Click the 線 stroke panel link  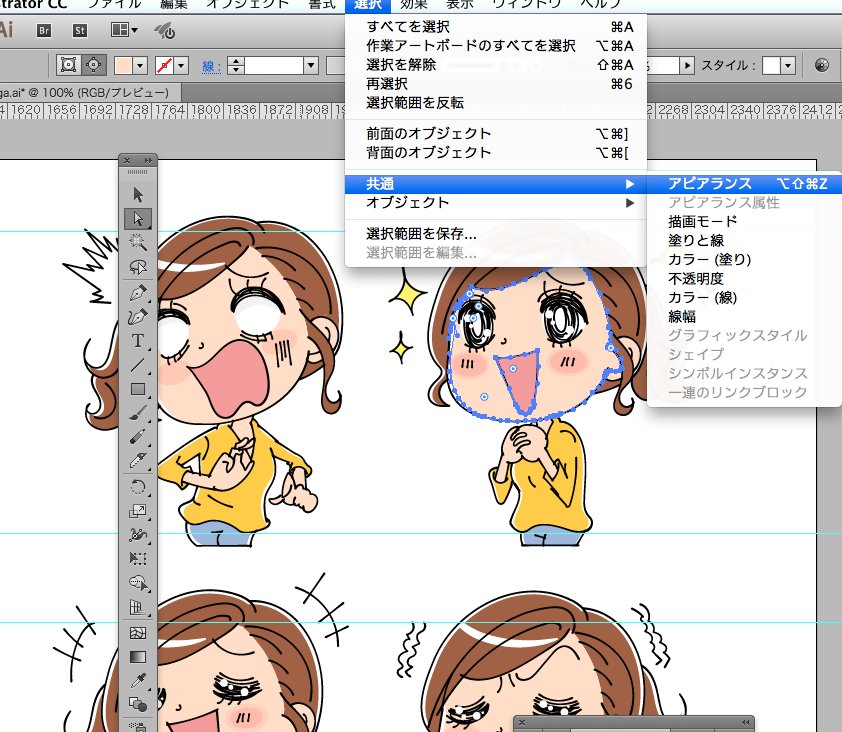click(210, 67)
